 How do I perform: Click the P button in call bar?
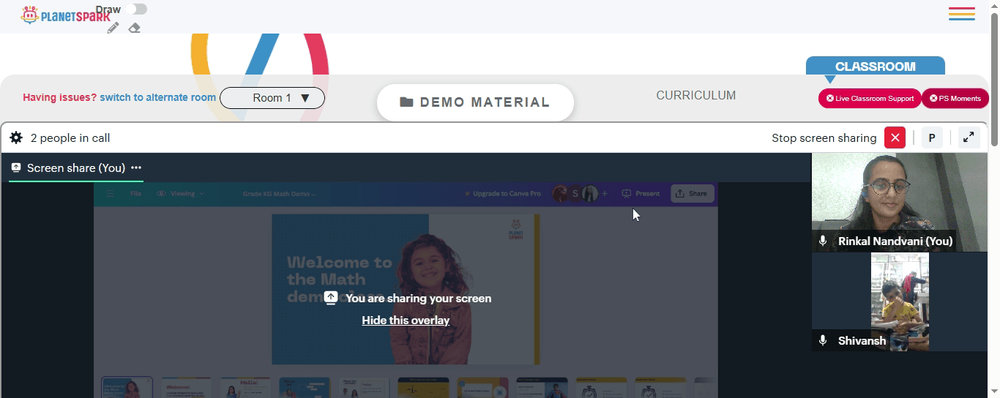[932, 138]
